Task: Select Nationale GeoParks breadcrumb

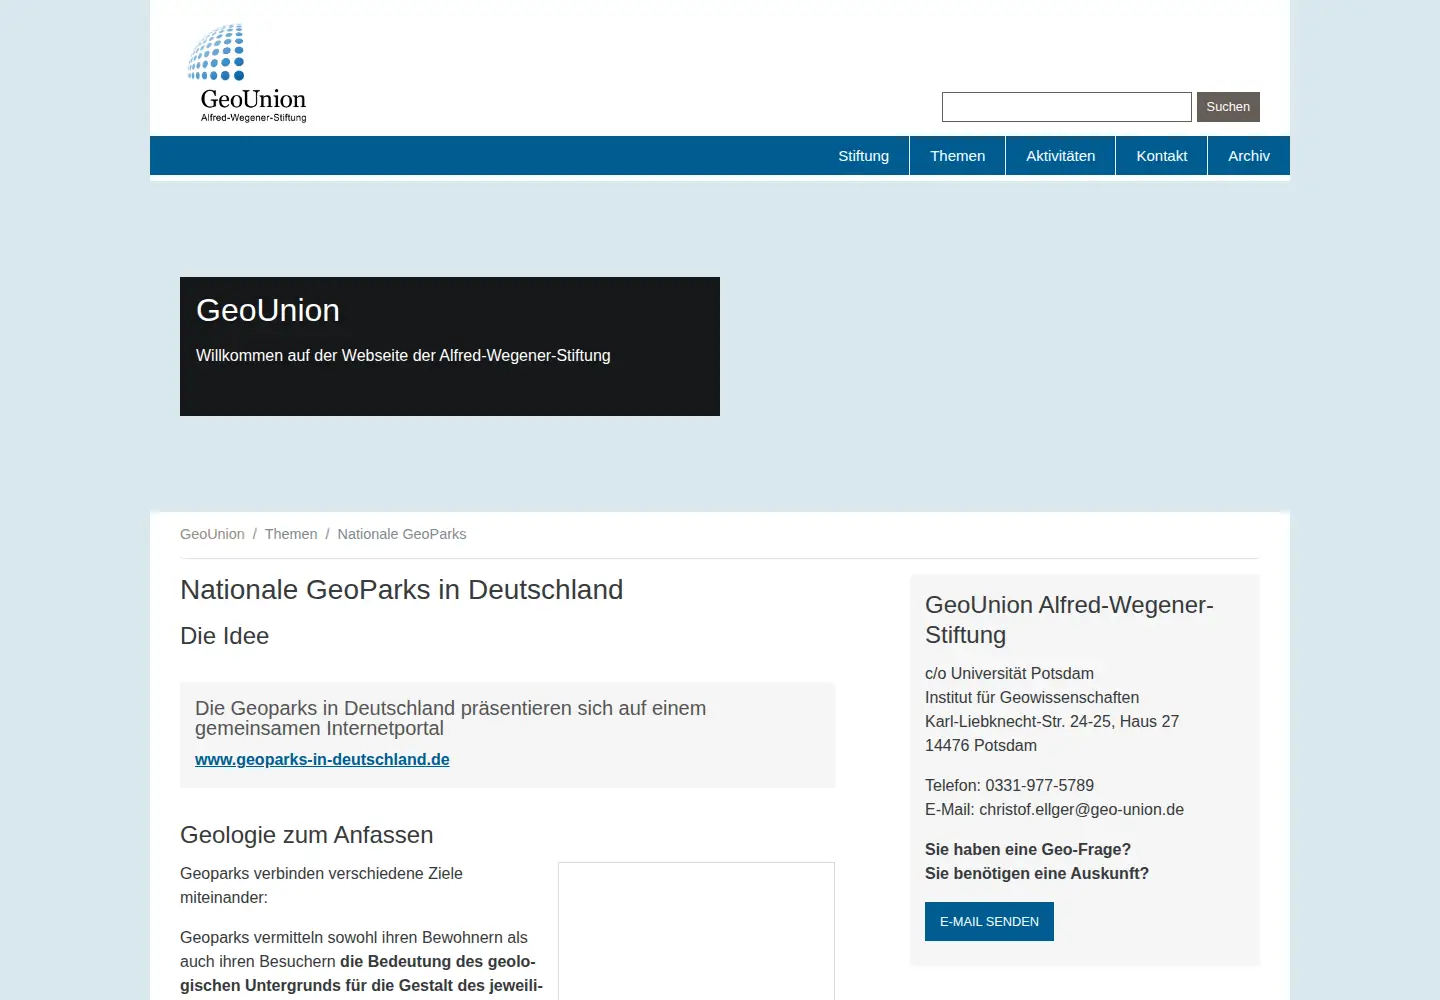Action: [402, 534]
